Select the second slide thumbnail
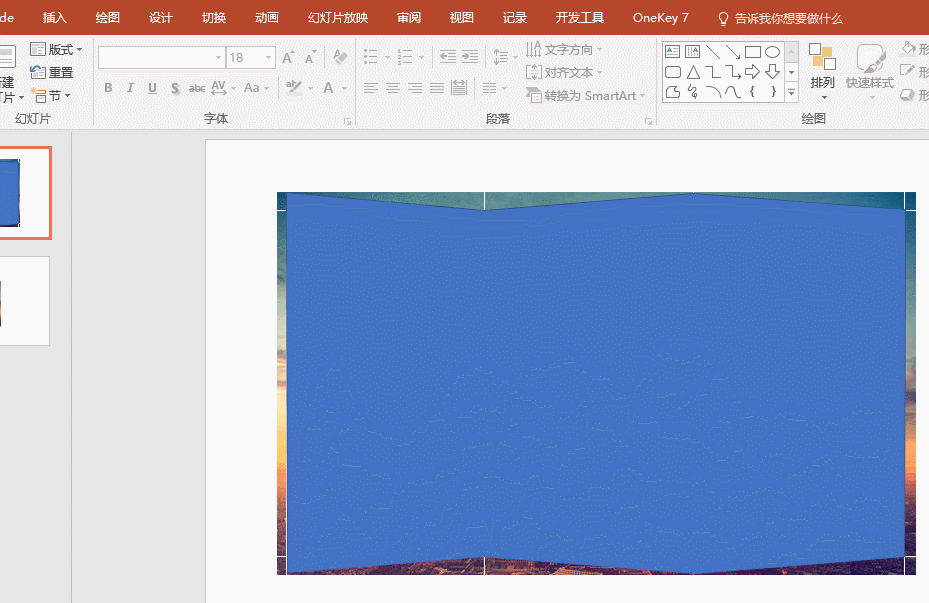 coord(24,301)
